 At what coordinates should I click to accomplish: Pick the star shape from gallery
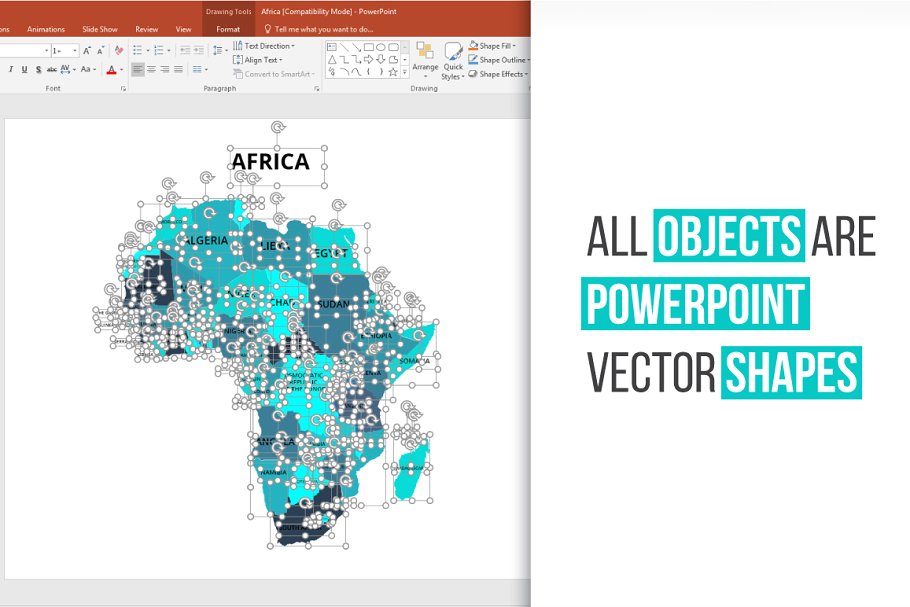tap(393, 72)
